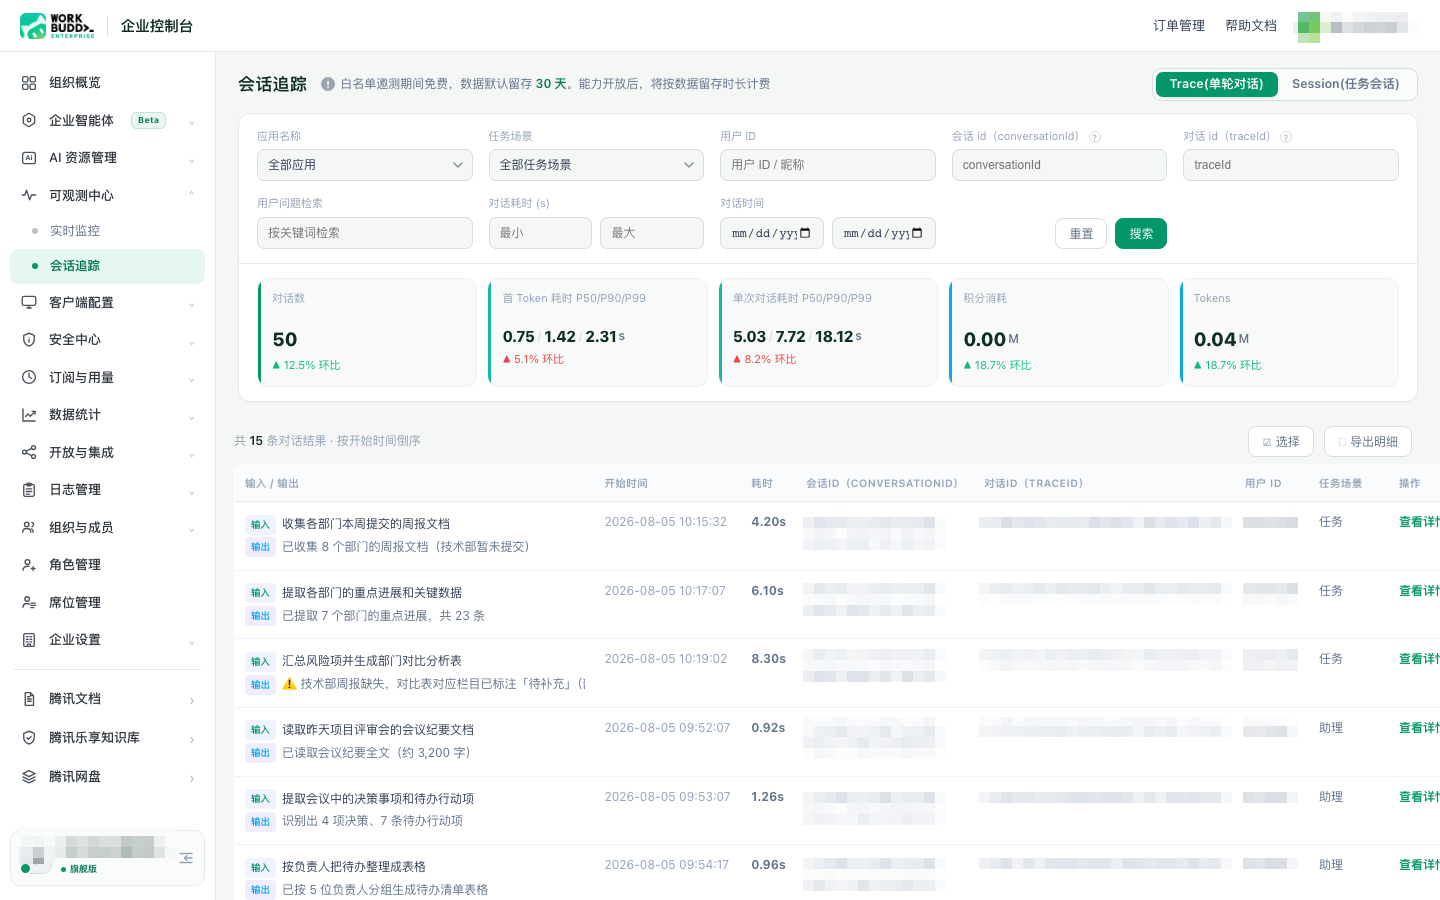Click the 企业设置 building icon
Viewport: 1440px width, 900px height.
coord(29,640)
